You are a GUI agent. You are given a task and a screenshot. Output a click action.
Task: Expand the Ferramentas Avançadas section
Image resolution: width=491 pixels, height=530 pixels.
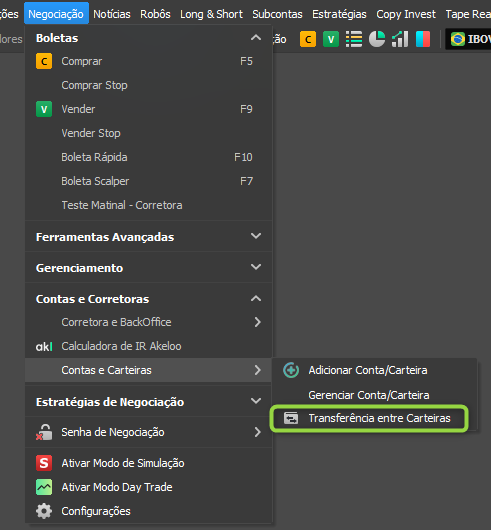tap(256, 236)
